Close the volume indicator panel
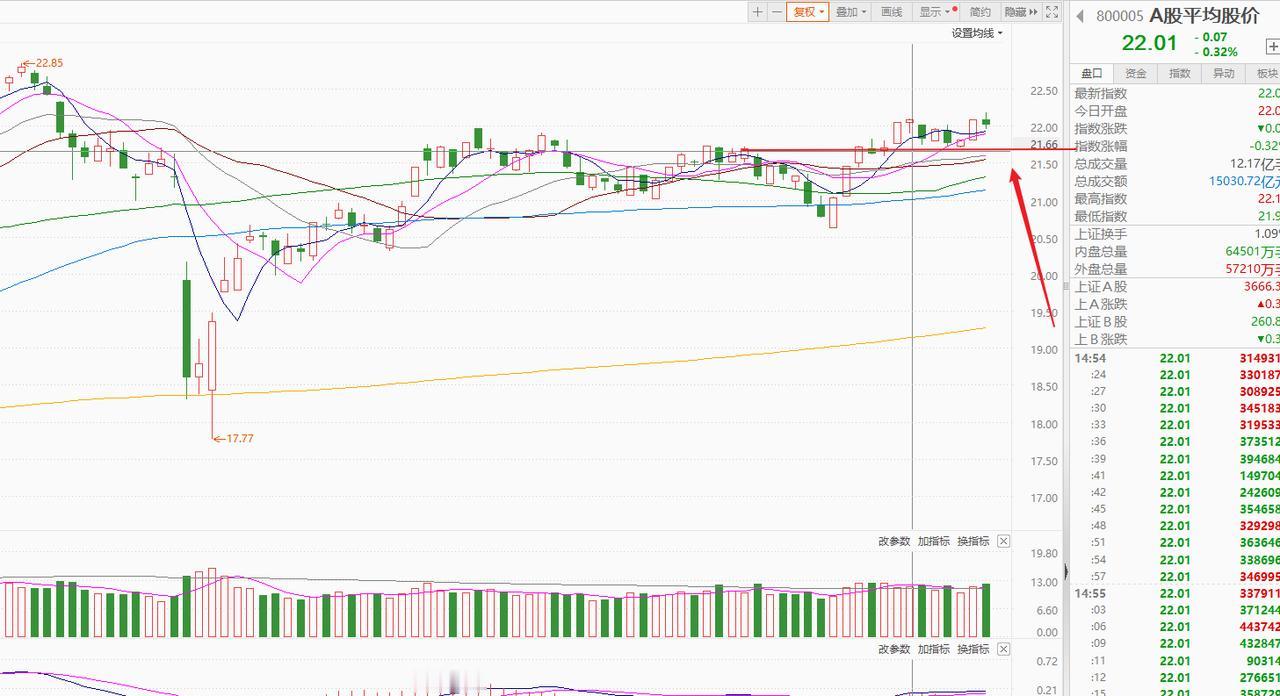 coord(1003,541)
